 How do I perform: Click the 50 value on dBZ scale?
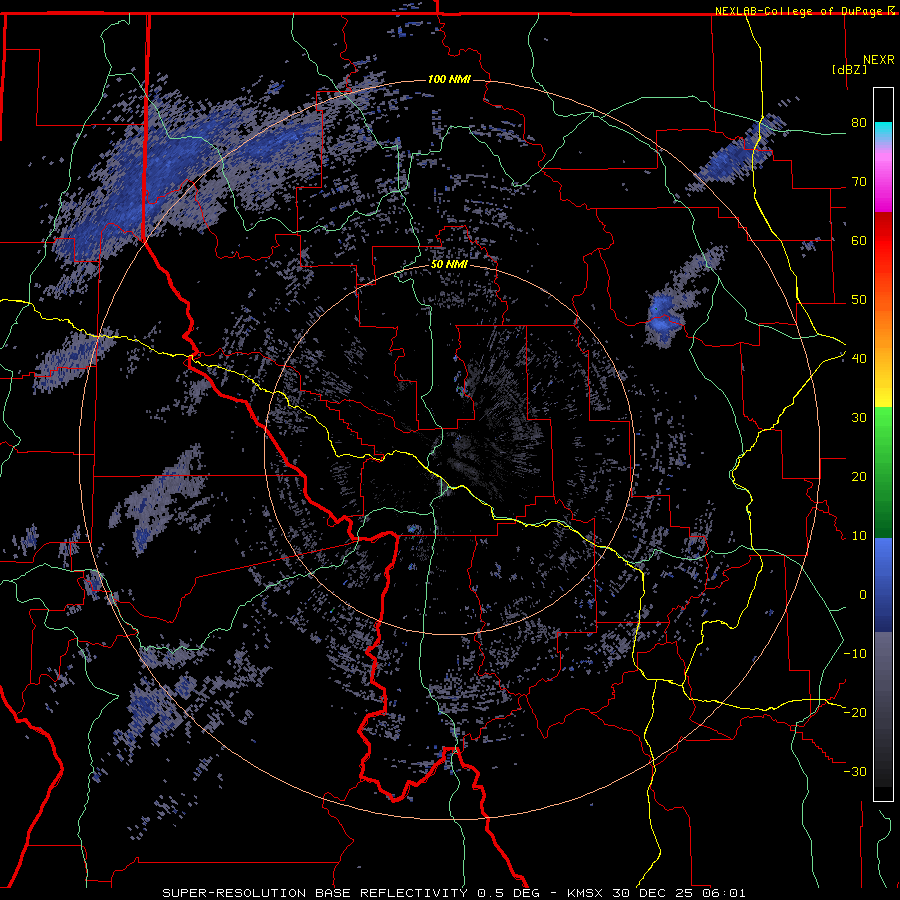coord(859,300)
